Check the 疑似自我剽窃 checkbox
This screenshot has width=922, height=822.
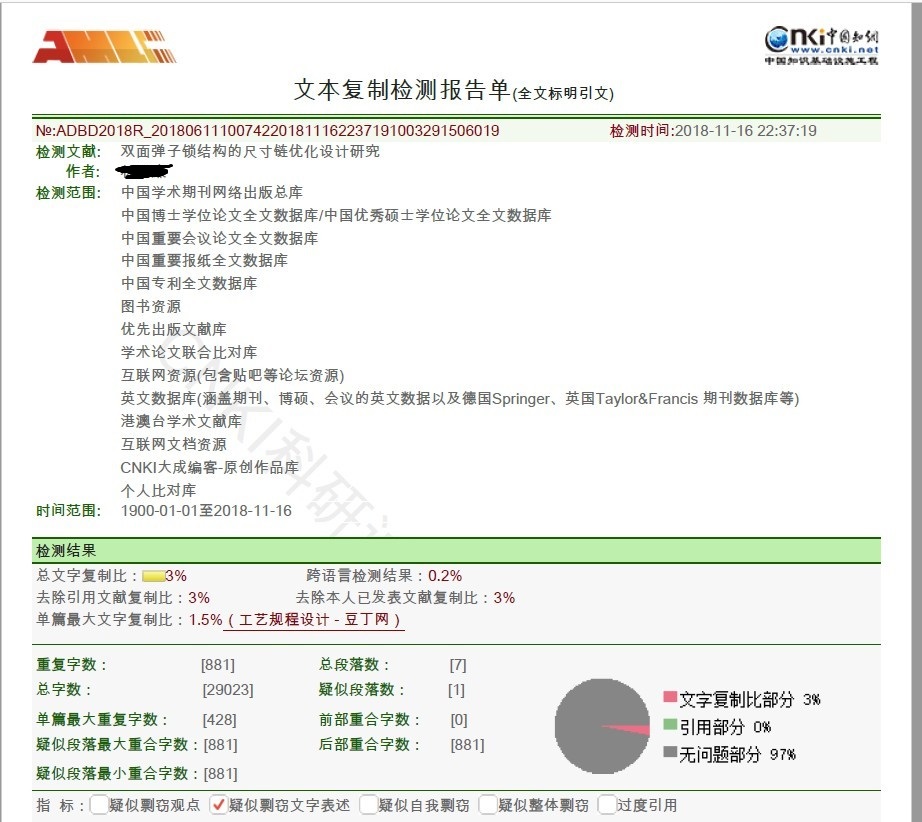[x=368, y=804]
